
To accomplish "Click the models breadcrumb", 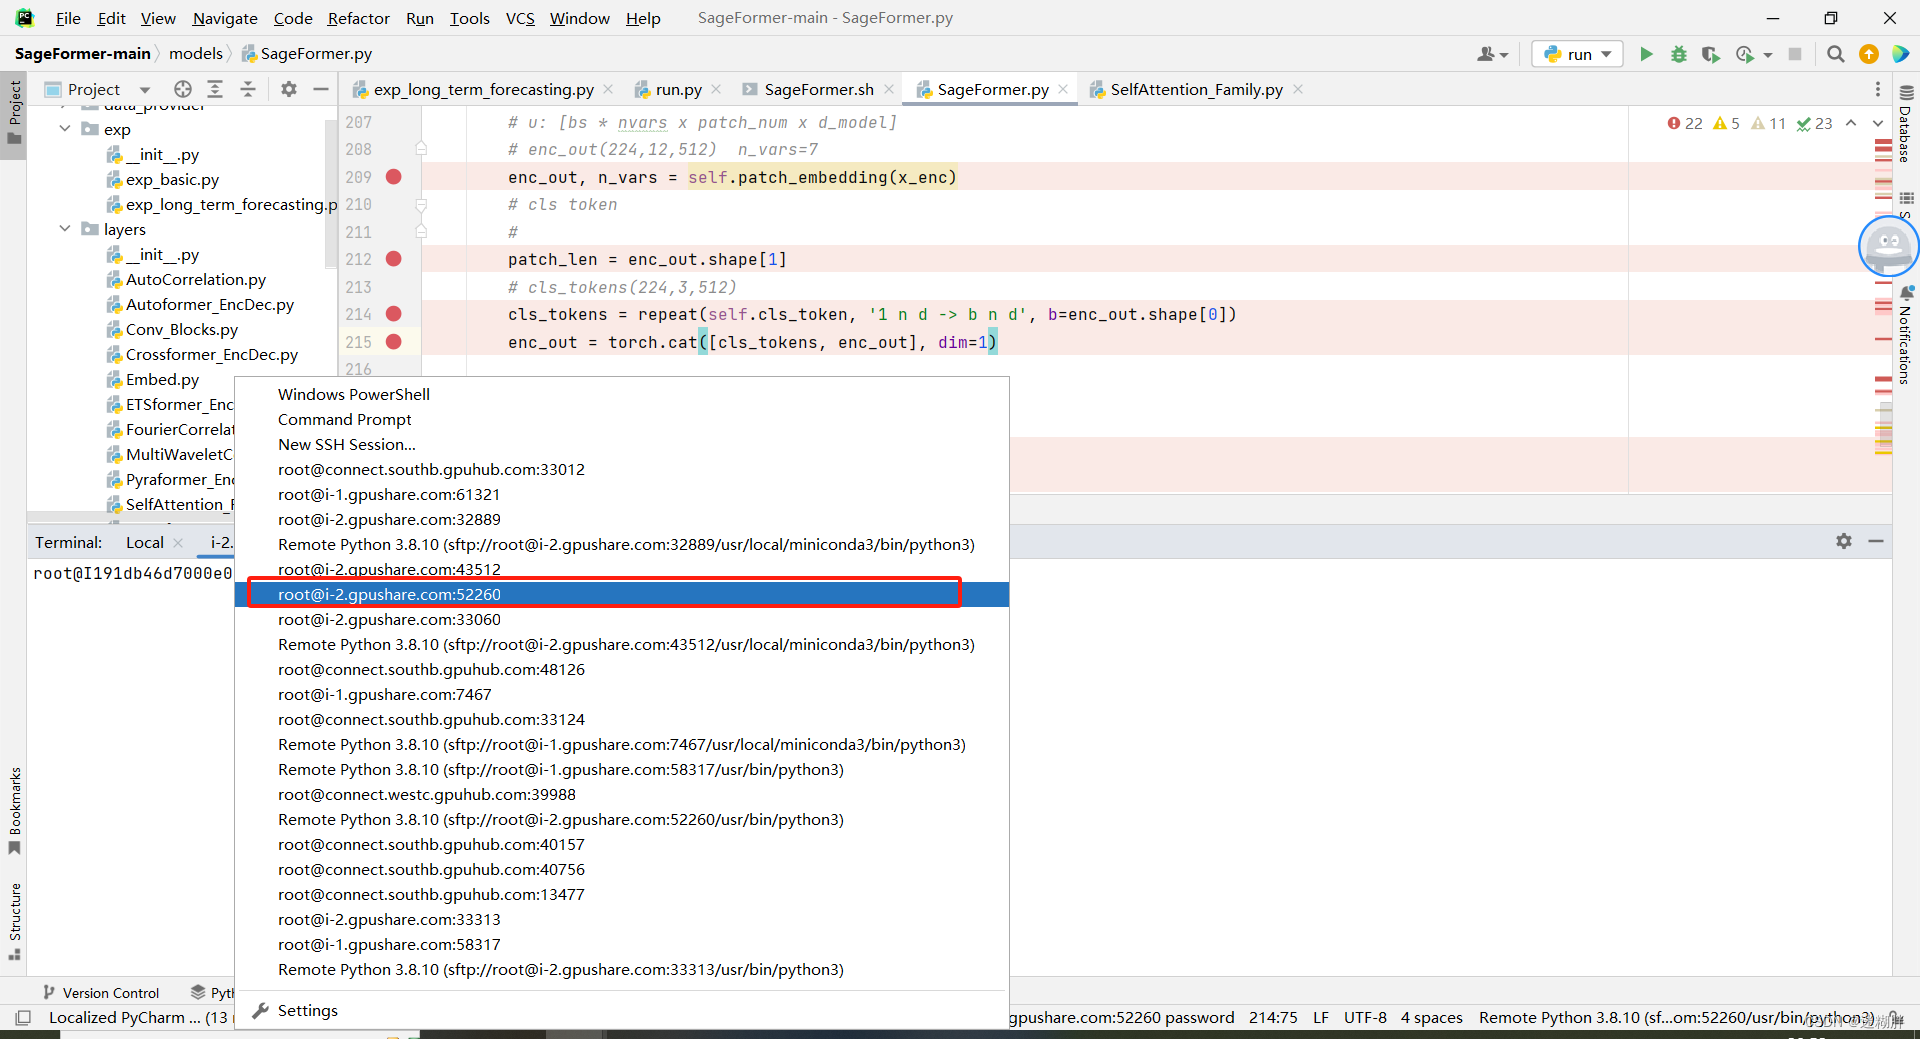I will point(196,53).
